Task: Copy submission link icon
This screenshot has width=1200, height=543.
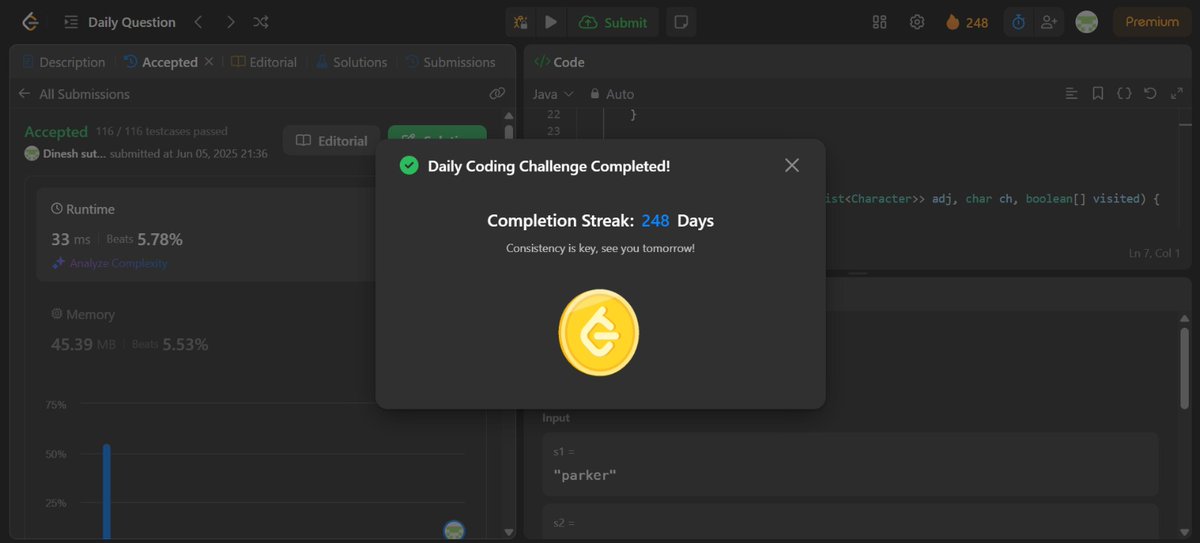Action: click(496, 94)
